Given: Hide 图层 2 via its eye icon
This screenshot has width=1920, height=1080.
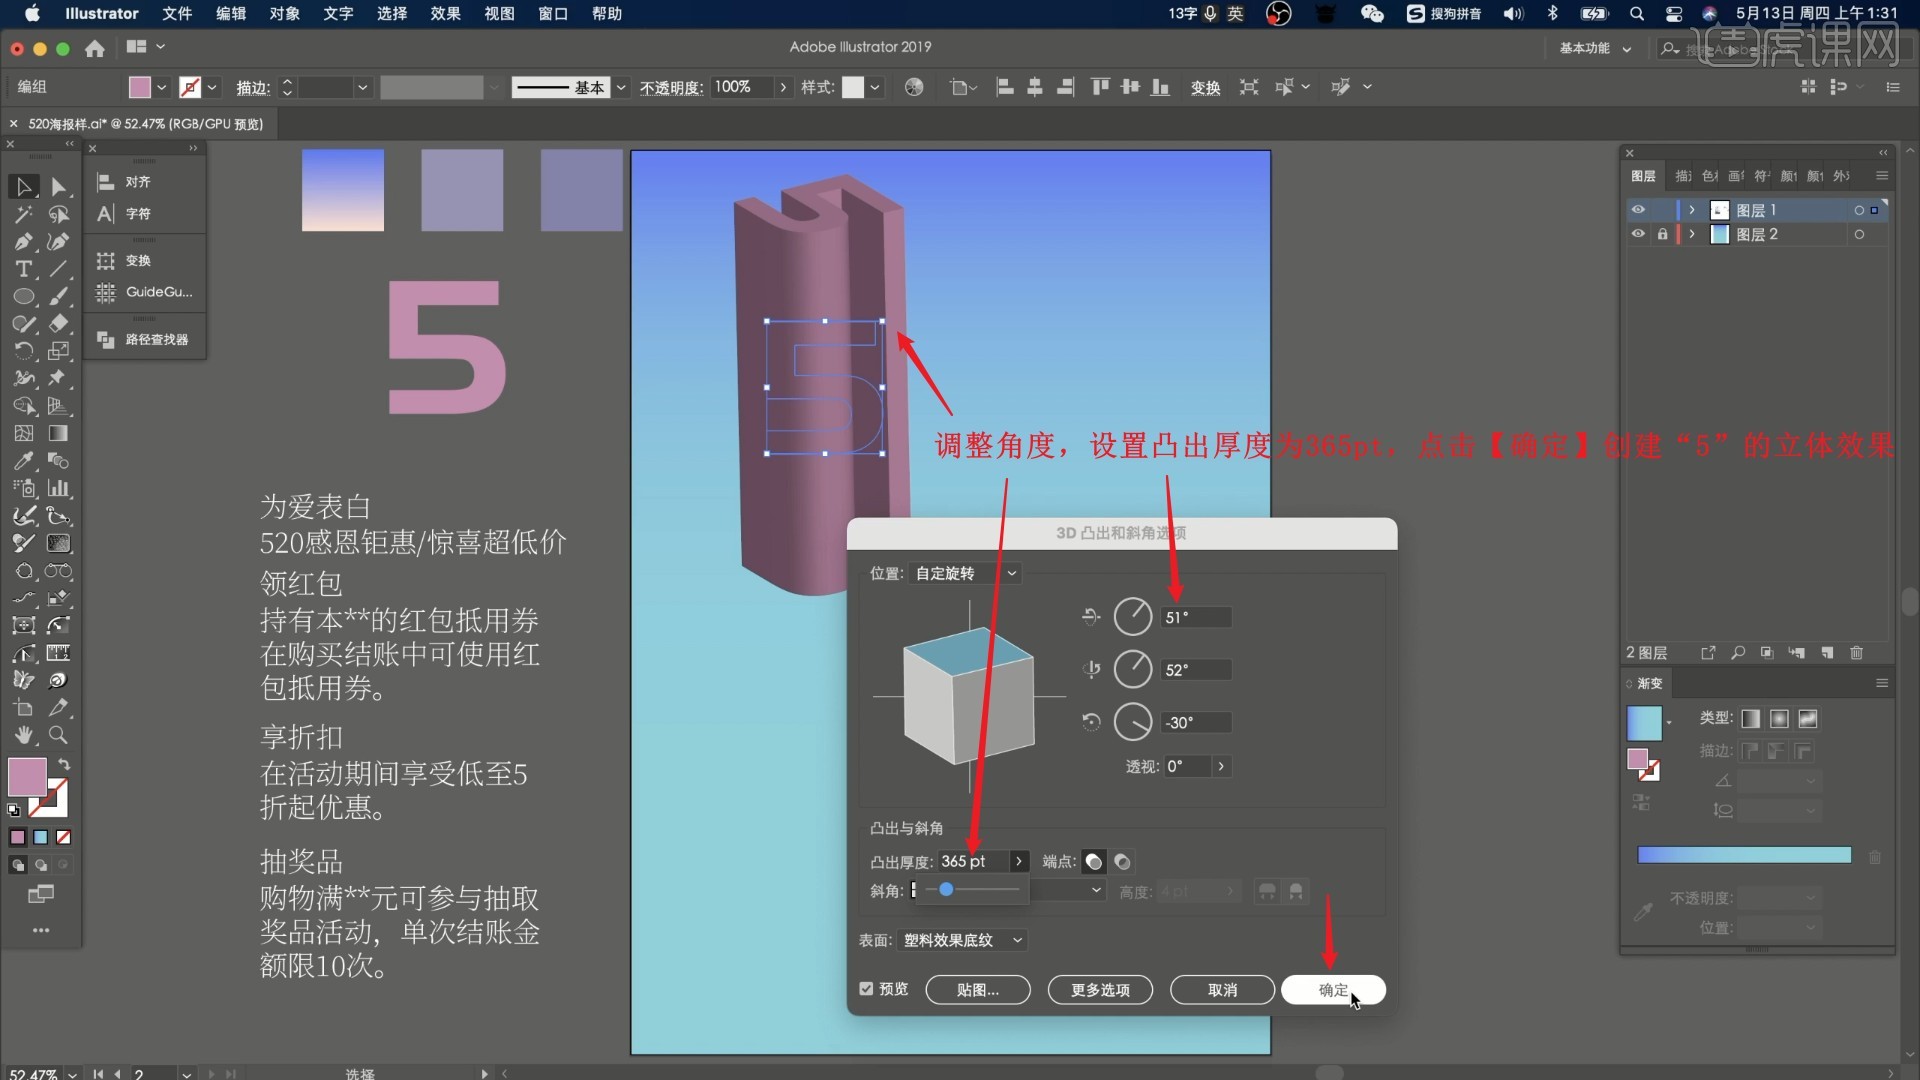Looking at the screenshot, I should (1638, 234).
